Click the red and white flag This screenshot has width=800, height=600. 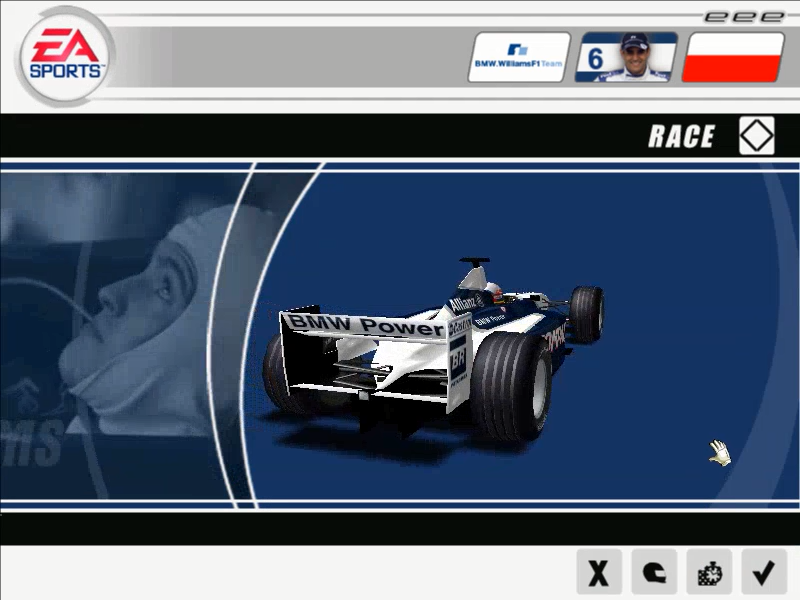733,57
